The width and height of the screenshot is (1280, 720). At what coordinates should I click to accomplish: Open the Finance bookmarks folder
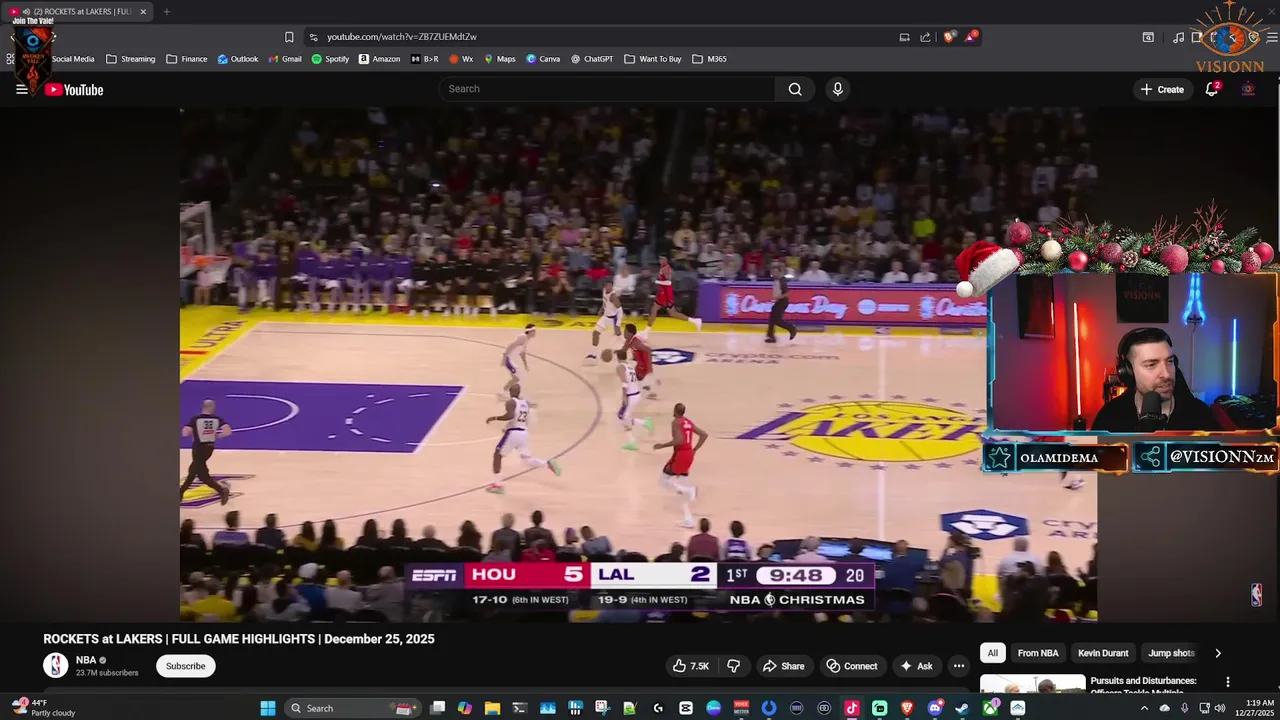187,59
